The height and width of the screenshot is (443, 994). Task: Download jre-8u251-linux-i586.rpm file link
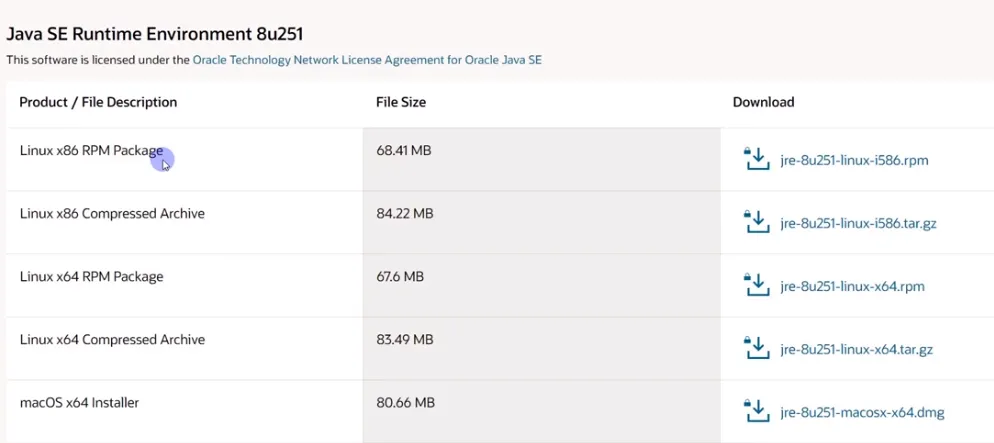point(854,160)
